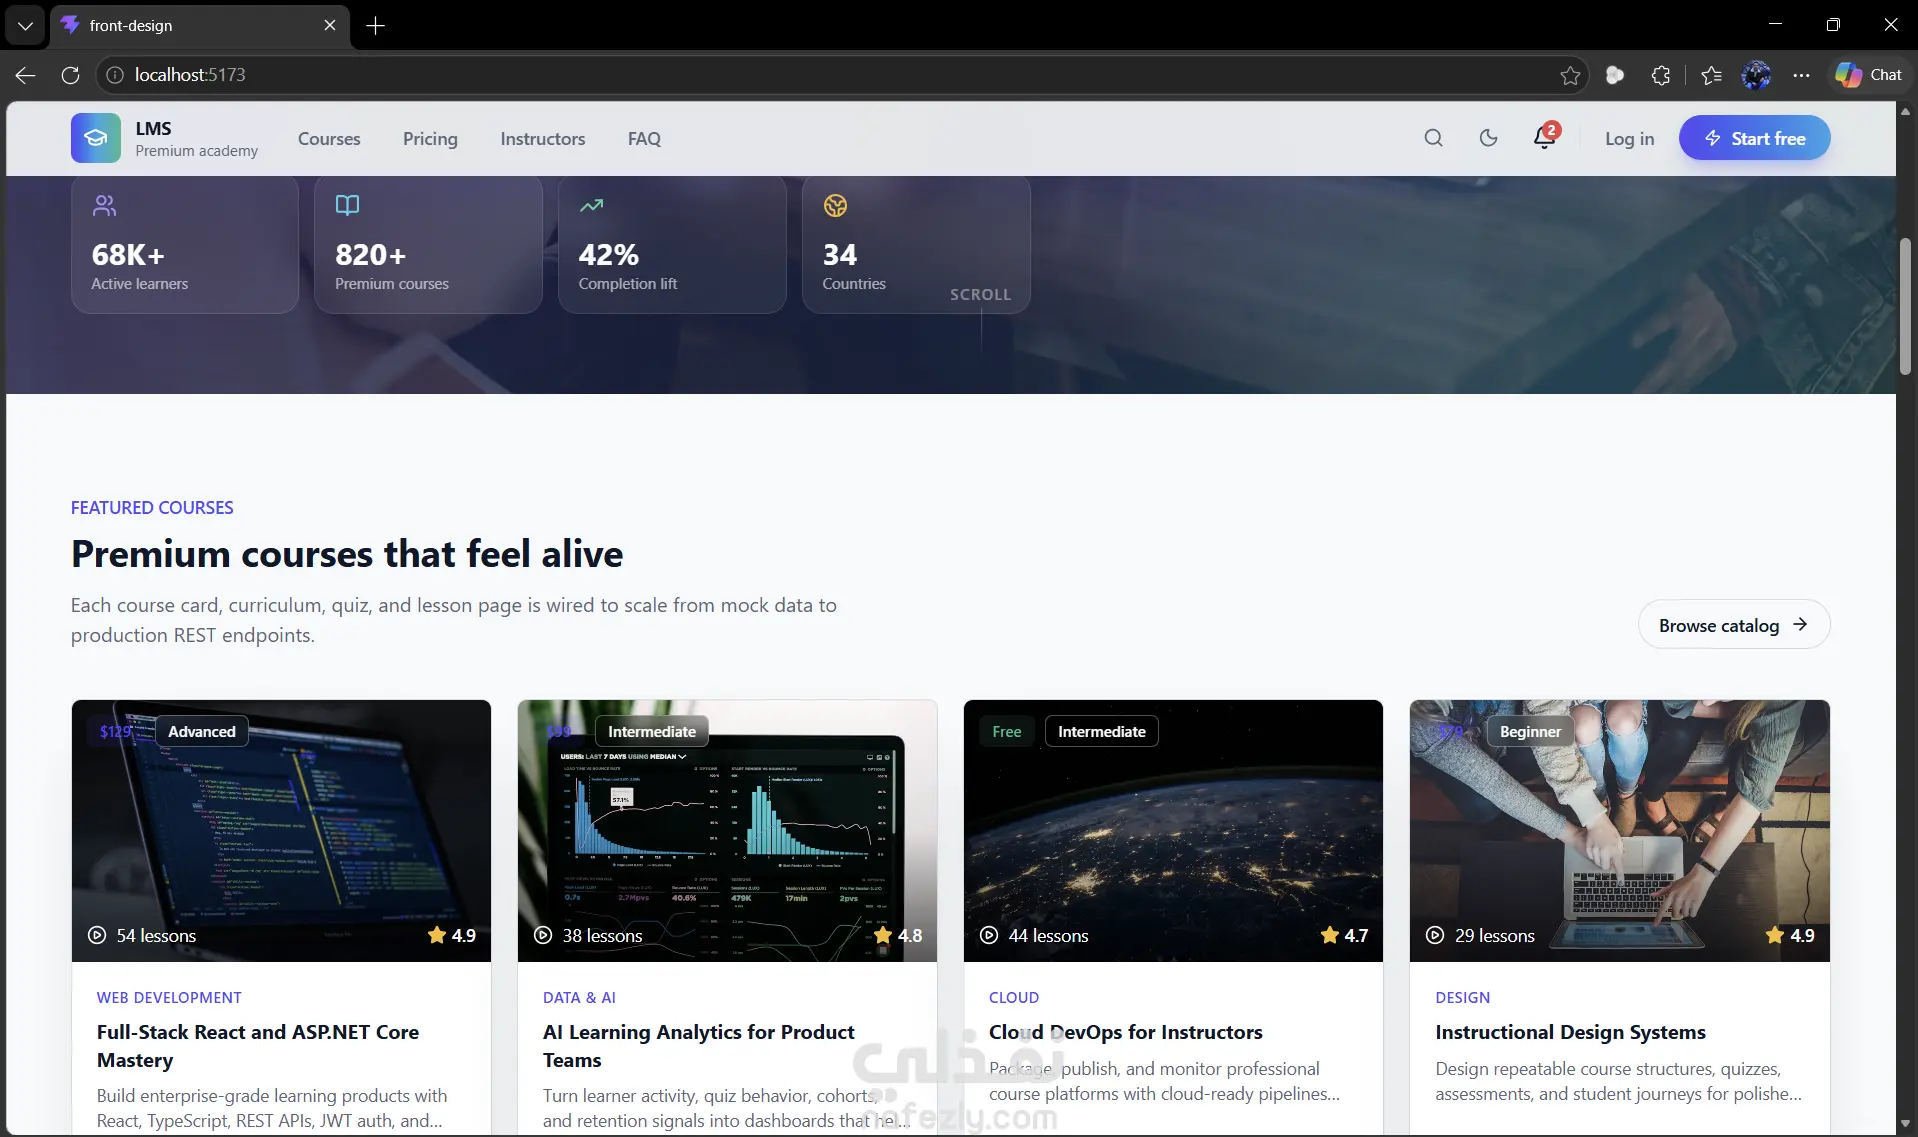Click the DATA & AI category label

click(x=579, y=998)
